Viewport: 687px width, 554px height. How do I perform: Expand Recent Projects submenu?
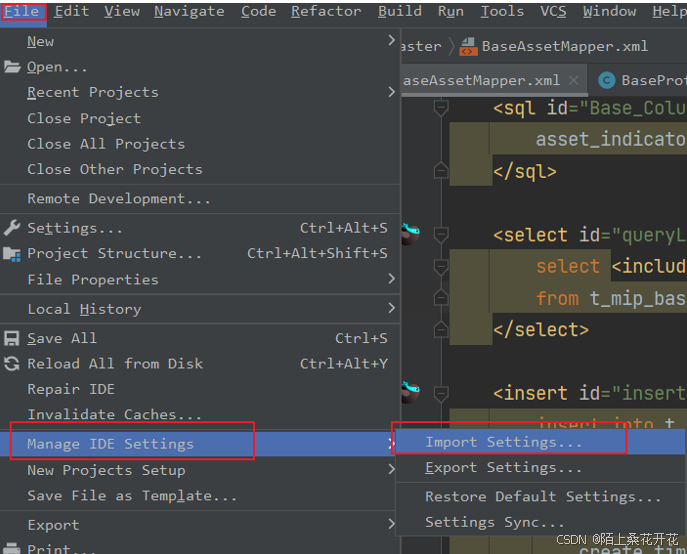pos(200,92)
